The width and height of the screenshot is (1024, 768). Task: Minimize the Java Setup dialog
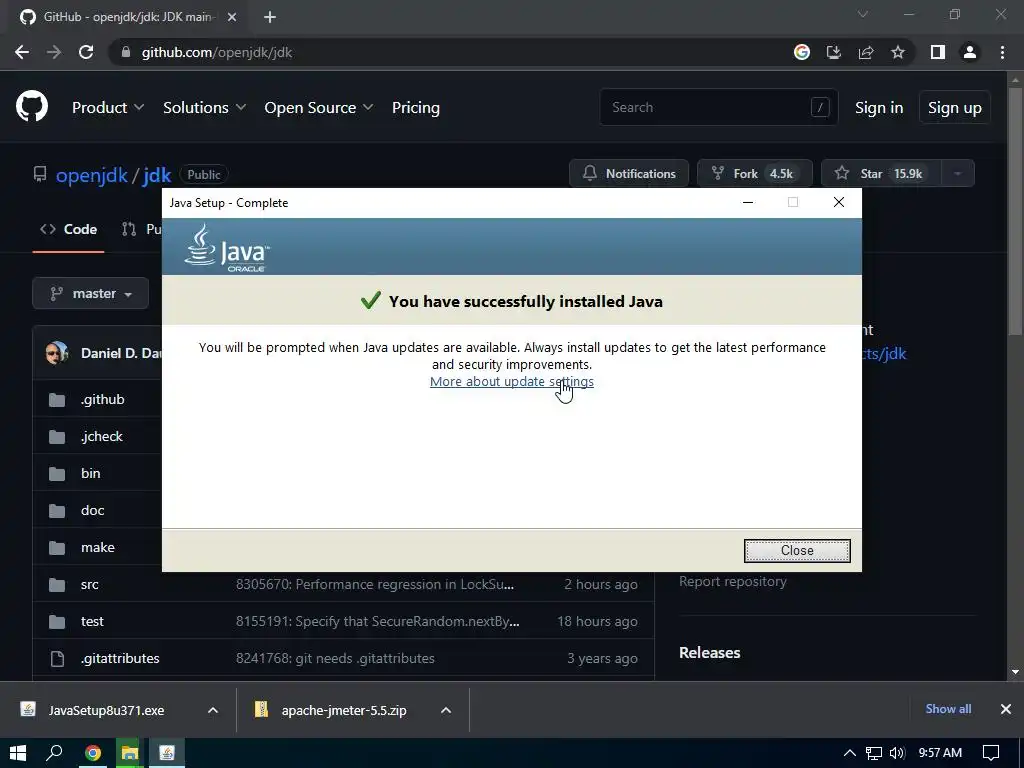(748, 202)
